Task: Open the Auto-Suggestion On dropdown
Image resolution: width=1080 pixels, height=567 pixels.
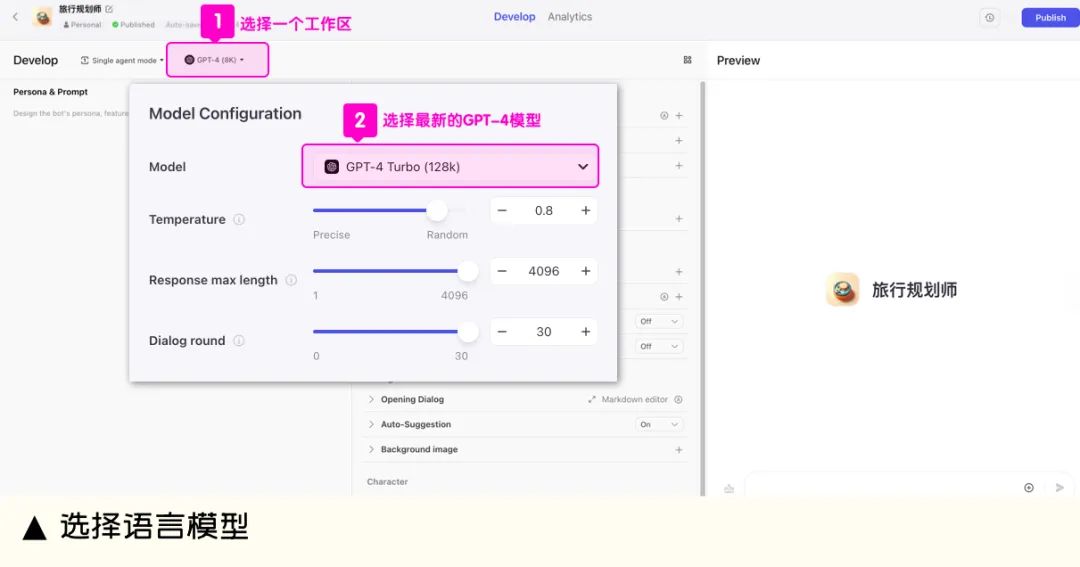Action: pyautogui.click(x=658, y=424)
